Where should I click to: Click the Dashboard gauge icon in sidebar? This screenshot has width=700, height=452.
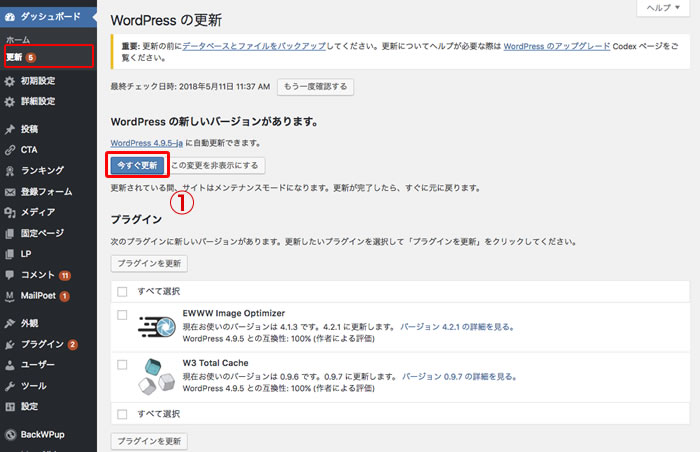pos(10,18)
